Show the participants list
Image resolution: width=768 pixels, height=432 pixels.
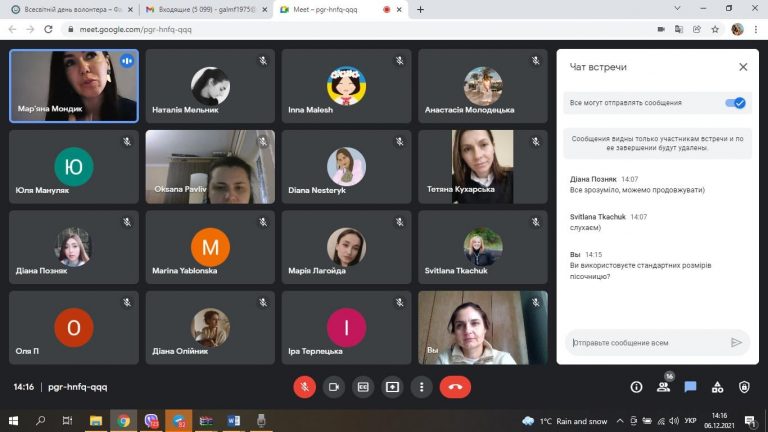(x=663, y=387)
